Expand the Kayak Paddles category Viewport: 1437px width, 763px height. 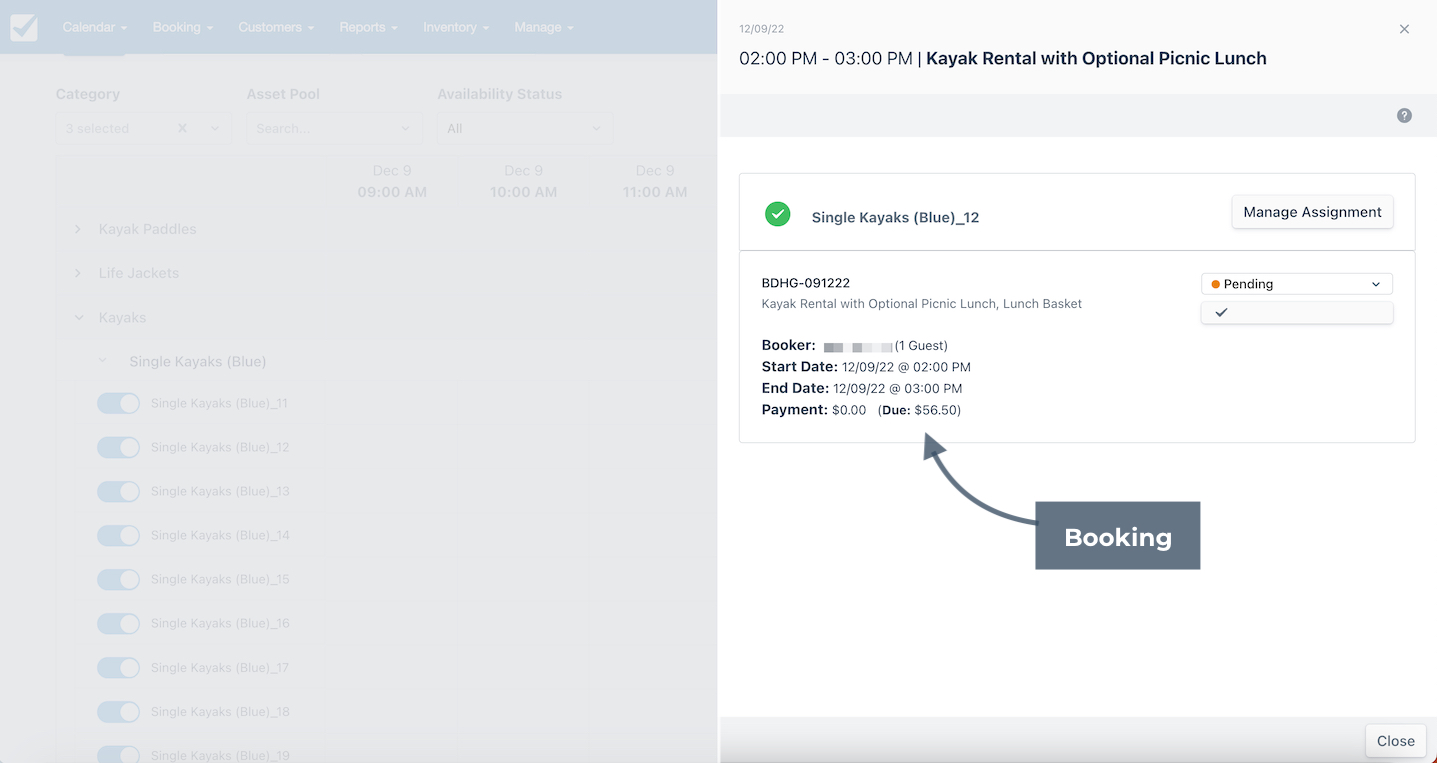78,229
